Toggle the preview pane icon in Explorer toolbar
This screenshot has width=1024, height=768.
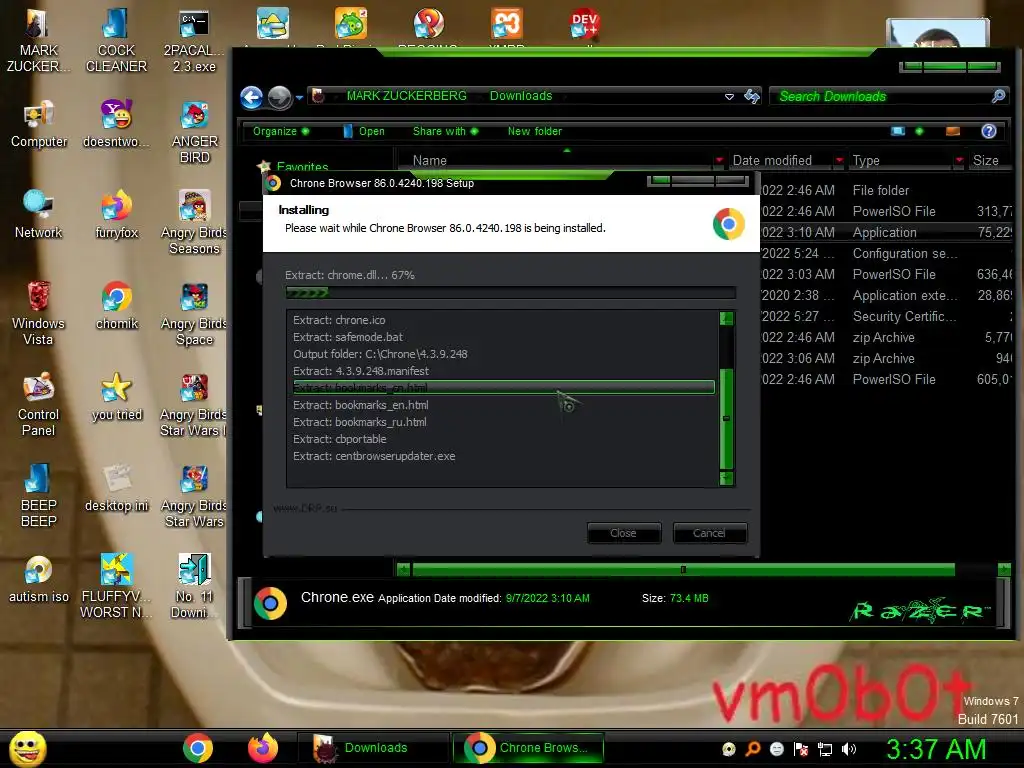pos(953,131)
